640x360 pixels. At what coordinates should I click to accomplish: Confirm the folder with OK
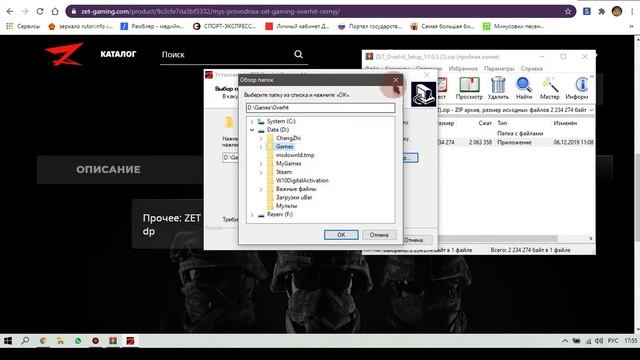(x=341, y=235)
